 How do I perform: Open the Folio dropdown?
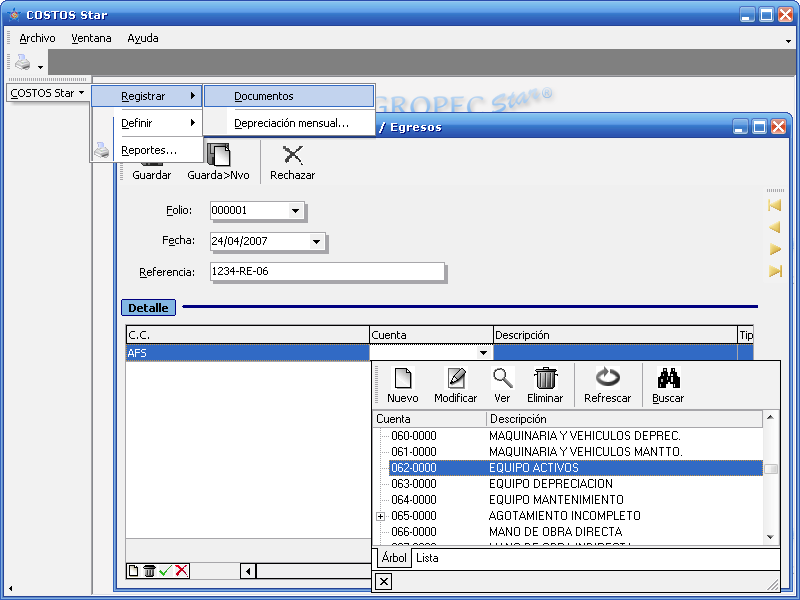click(295, 210)
